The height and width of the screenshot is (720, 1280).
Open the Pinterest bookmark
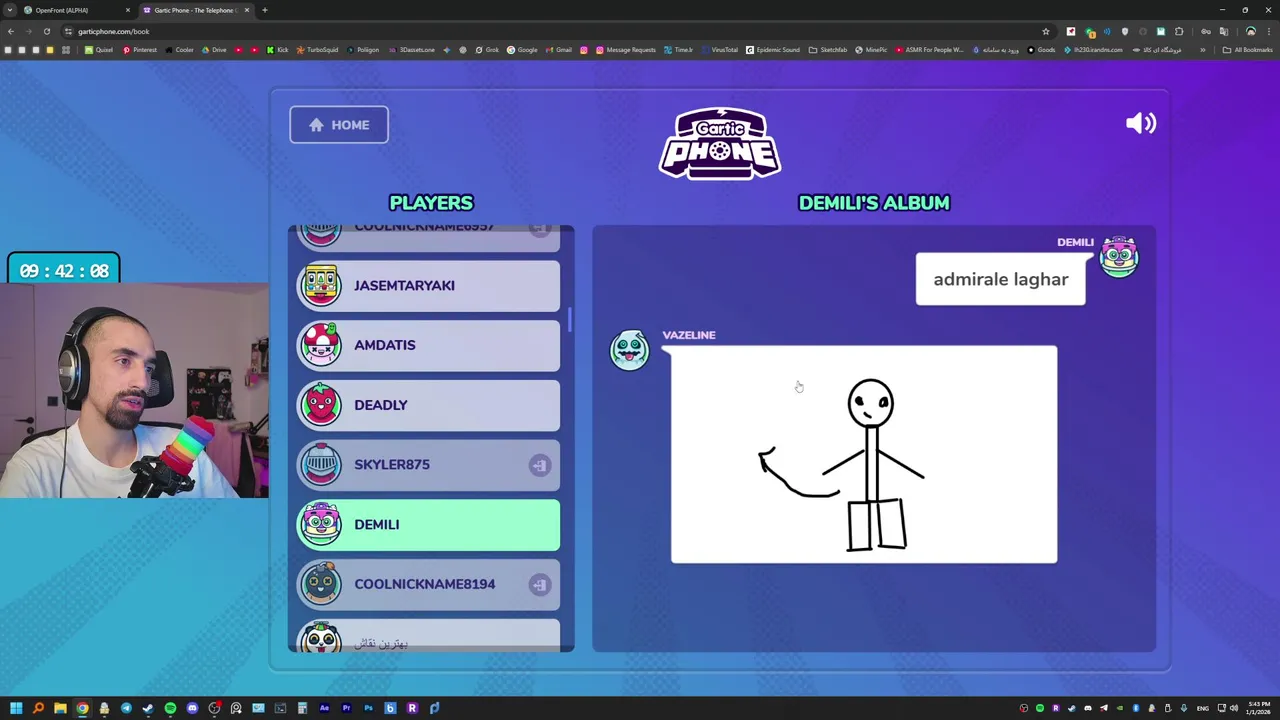[140, 50]
